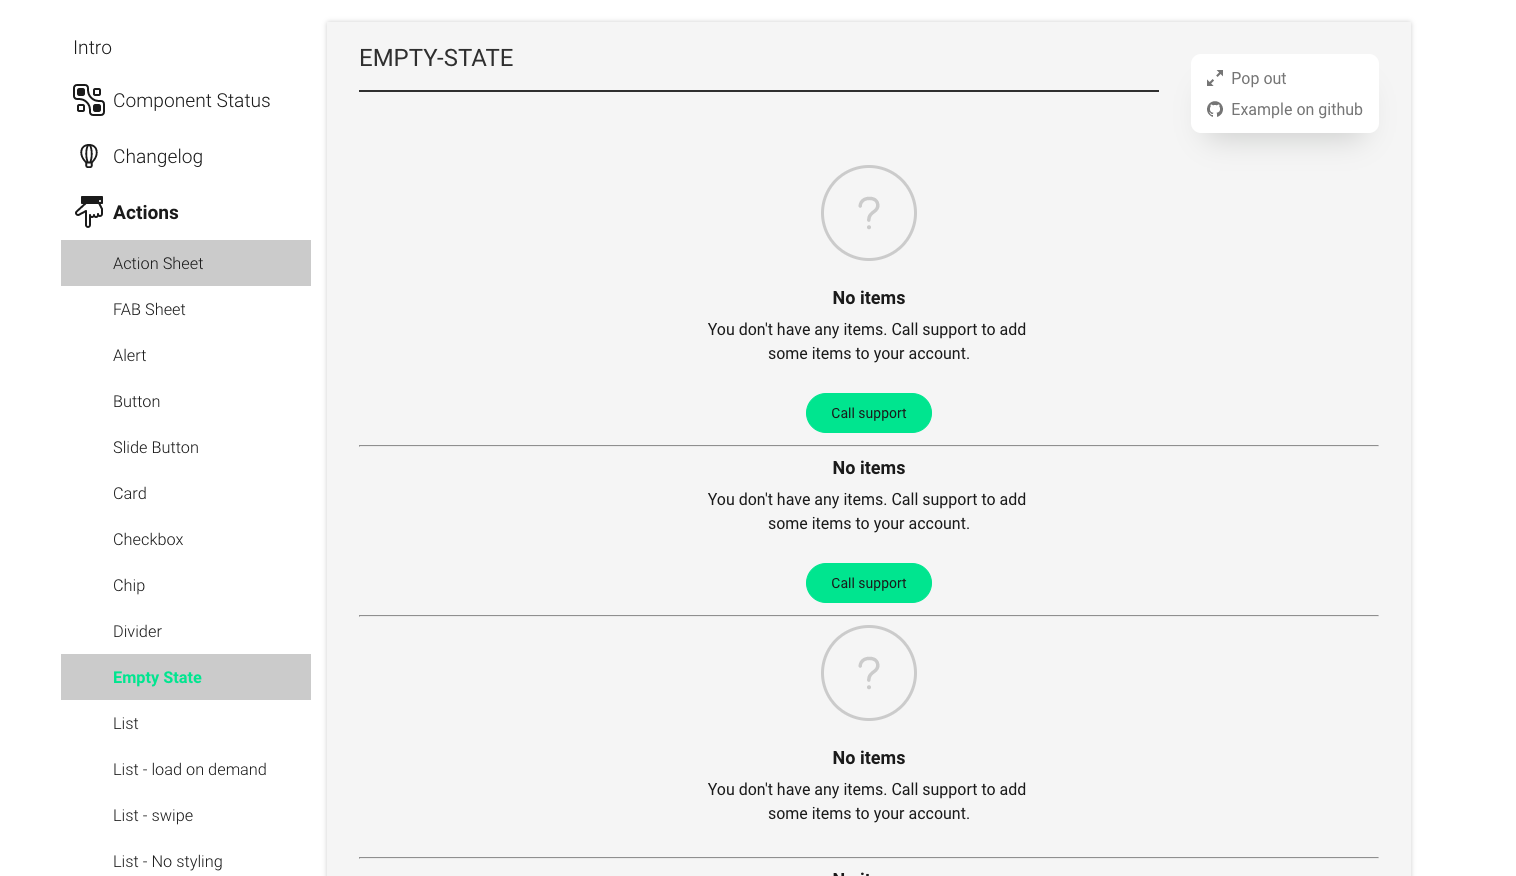Click the GitHub octocat icon
Viewport: 1516px width, 876px height.
[1215, 110]
